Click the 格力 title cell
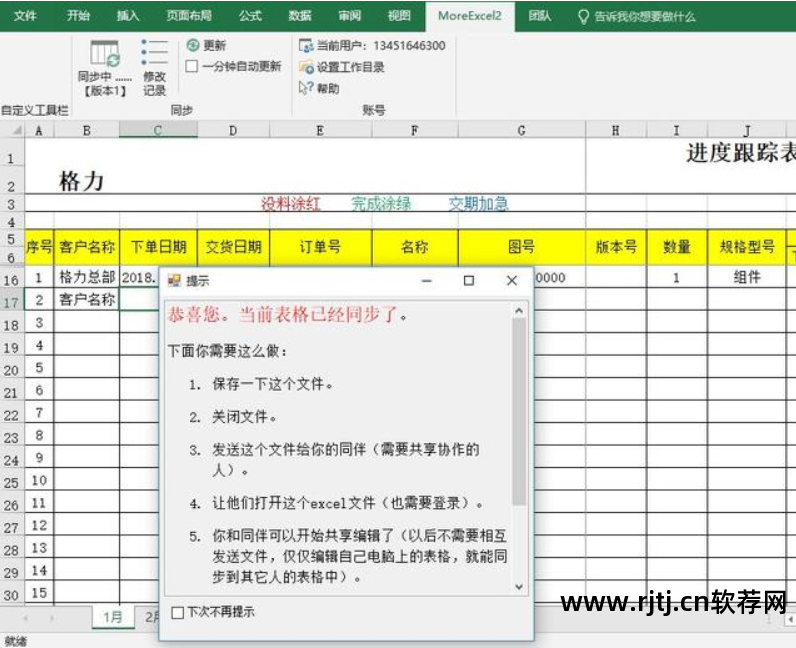 (81, 181)
